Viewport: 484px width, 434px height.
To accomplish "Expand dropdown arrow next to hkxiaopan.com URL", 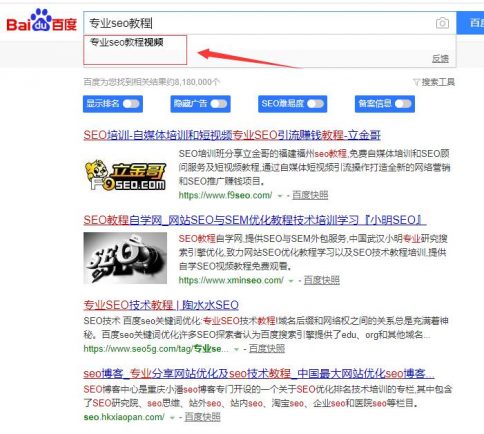I will [x=172, y=418].
